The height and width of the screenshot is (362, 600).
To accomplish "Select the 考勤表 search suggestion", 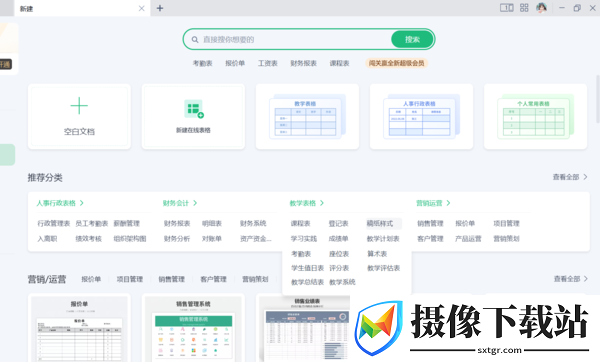I will pyautogui.click(x=202, y=63).
